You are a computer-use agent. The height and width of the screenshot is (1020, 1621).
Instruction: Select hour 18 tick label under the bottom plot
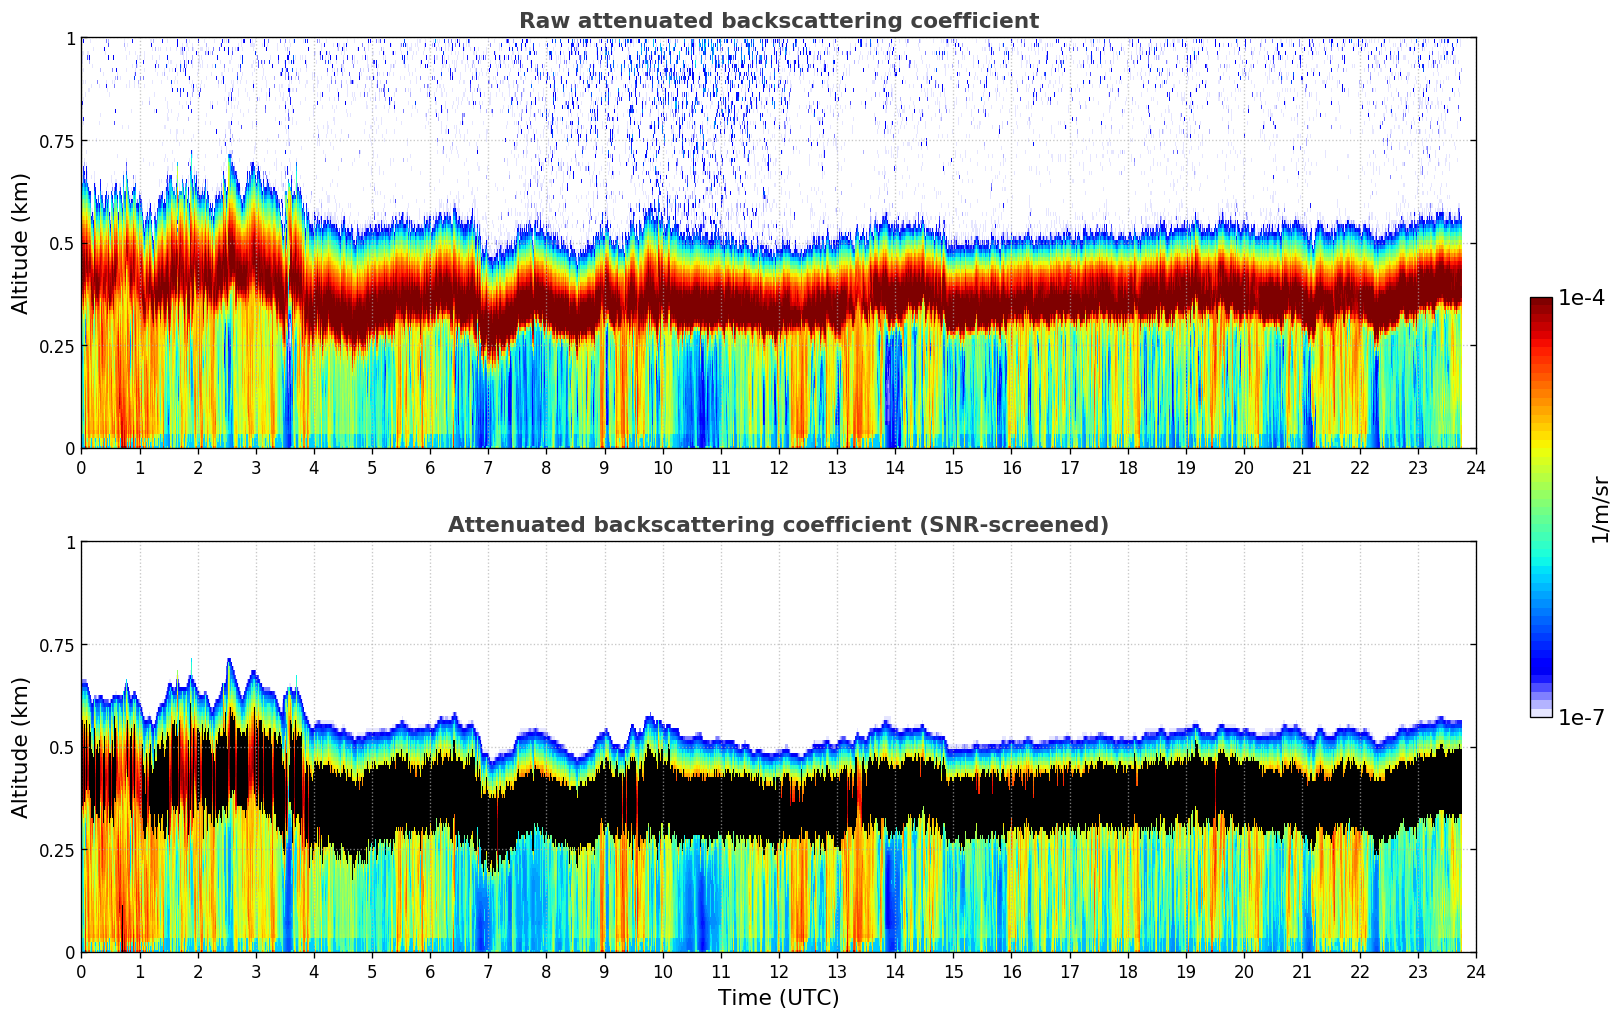(1127, 972)
